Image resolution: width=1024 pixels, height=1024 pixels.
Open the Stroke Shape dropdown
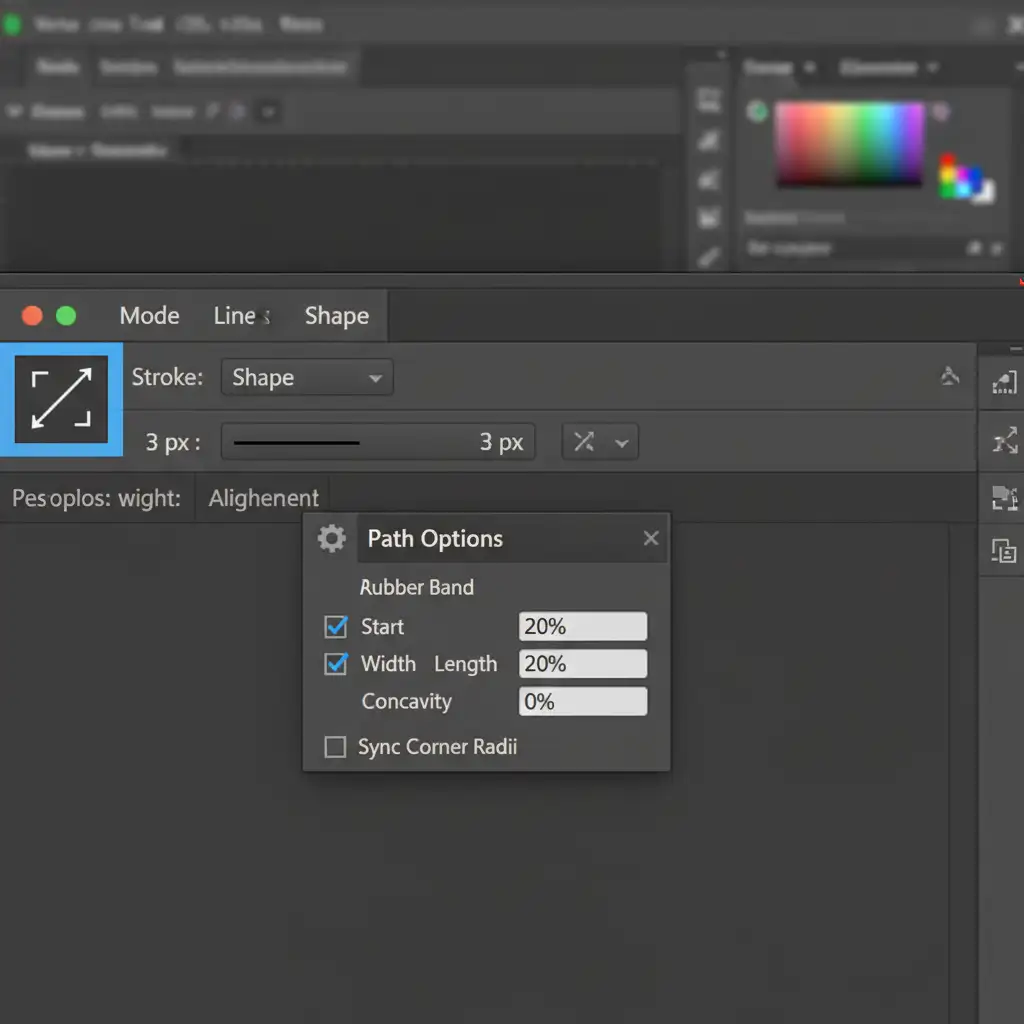[x=307, y=378]
